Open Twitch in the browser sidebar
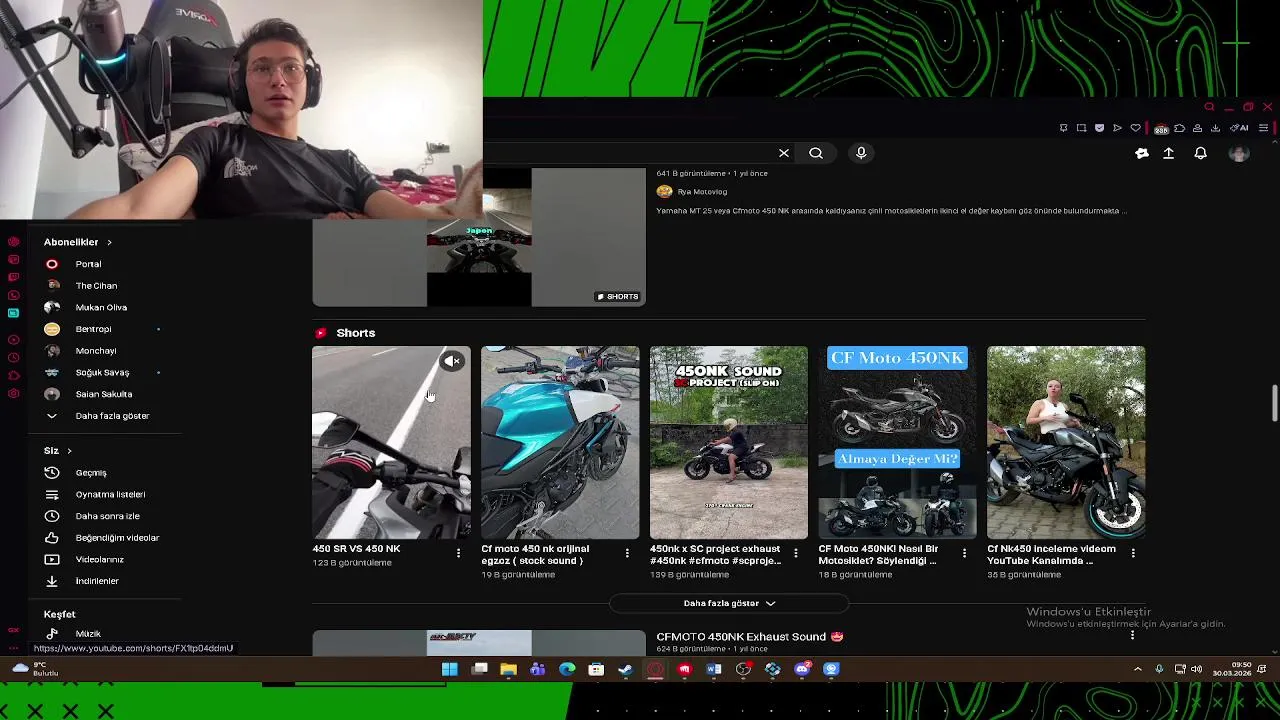 tap(13, 277)
